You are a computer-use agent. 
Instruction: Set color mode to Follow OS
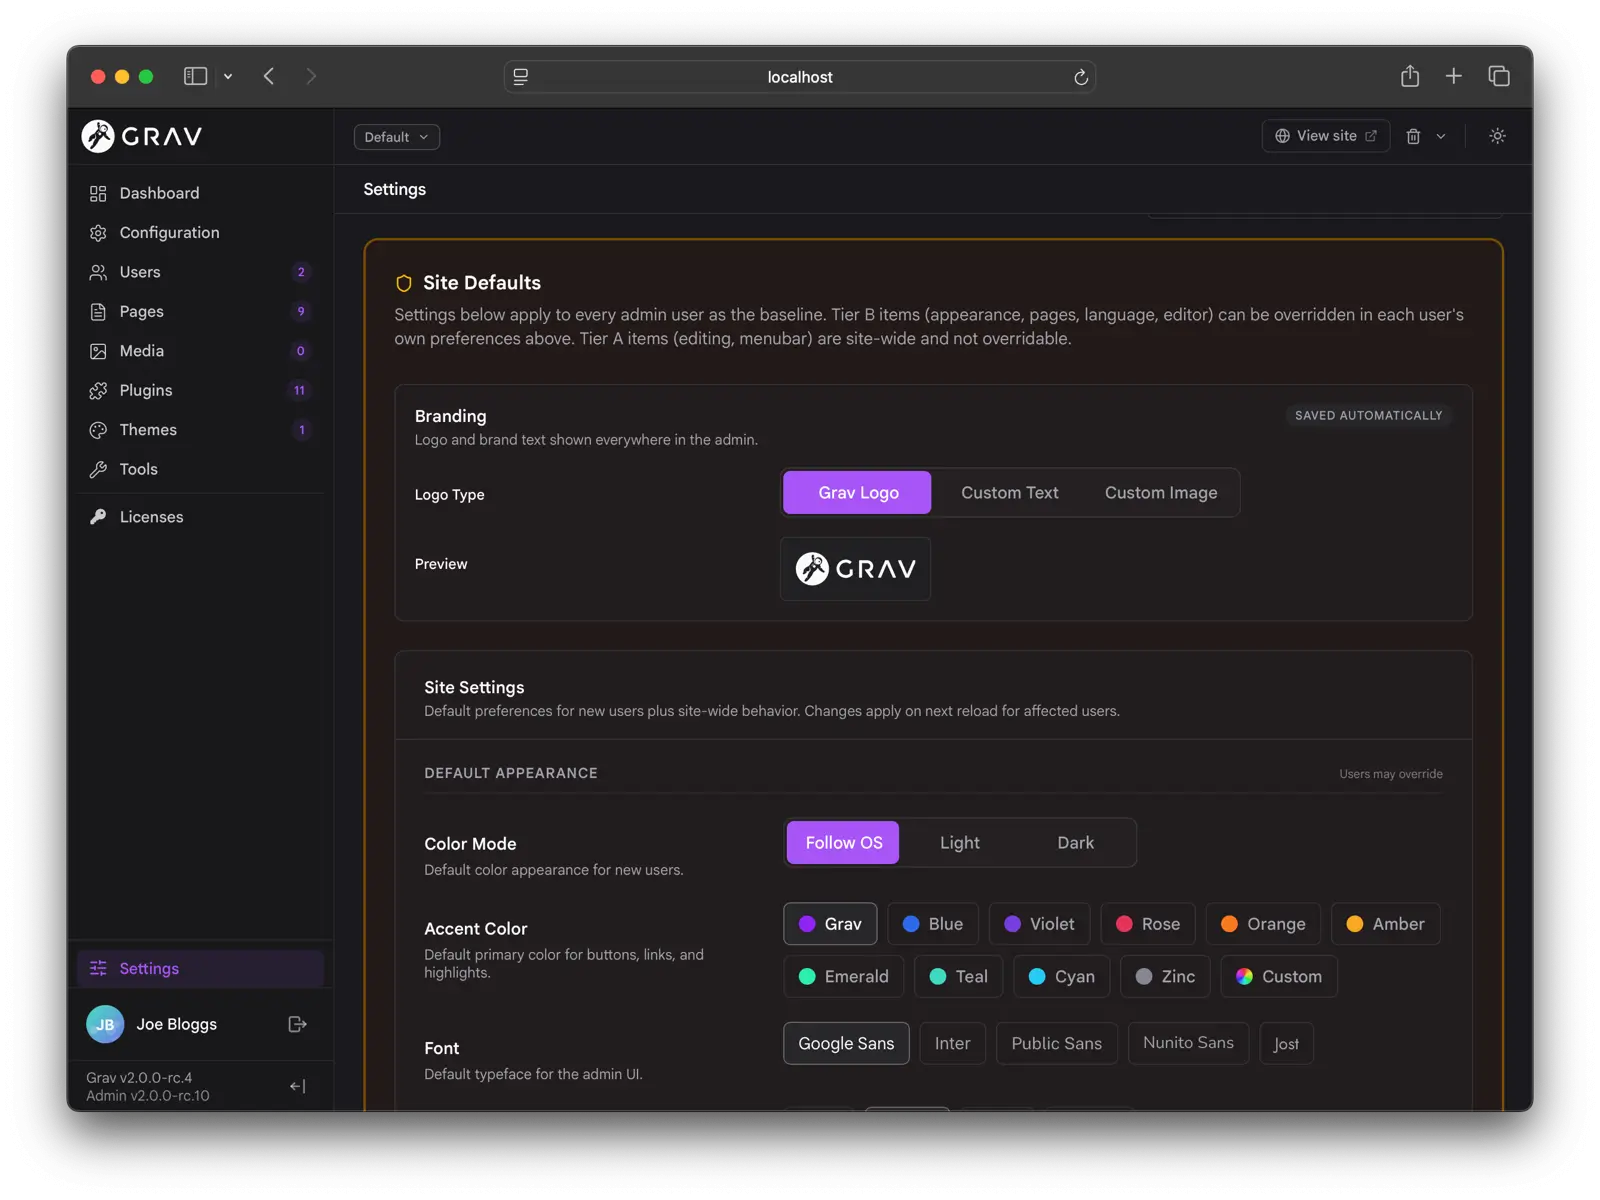pos(843,843)
